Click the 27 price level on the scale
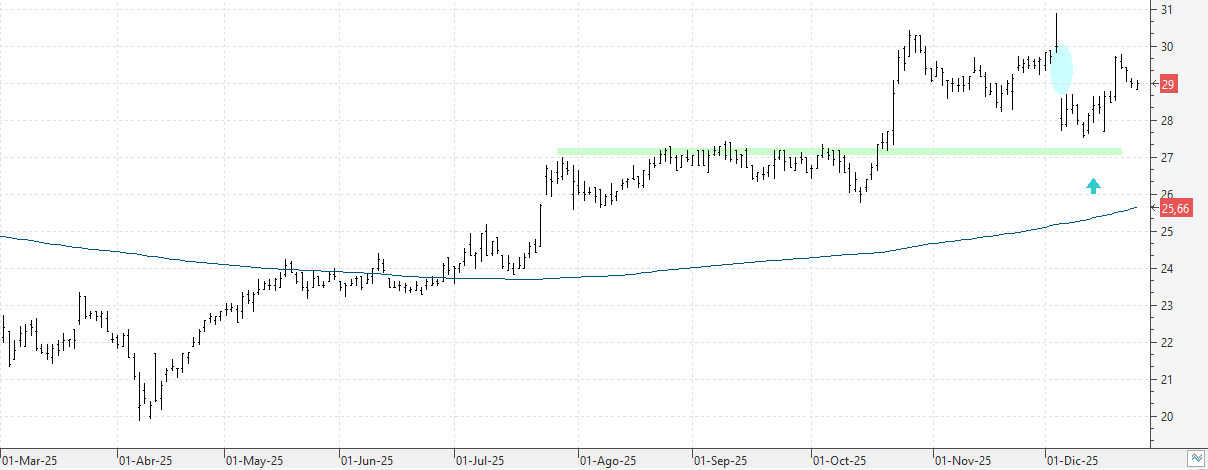 [x=1166, y=158]
